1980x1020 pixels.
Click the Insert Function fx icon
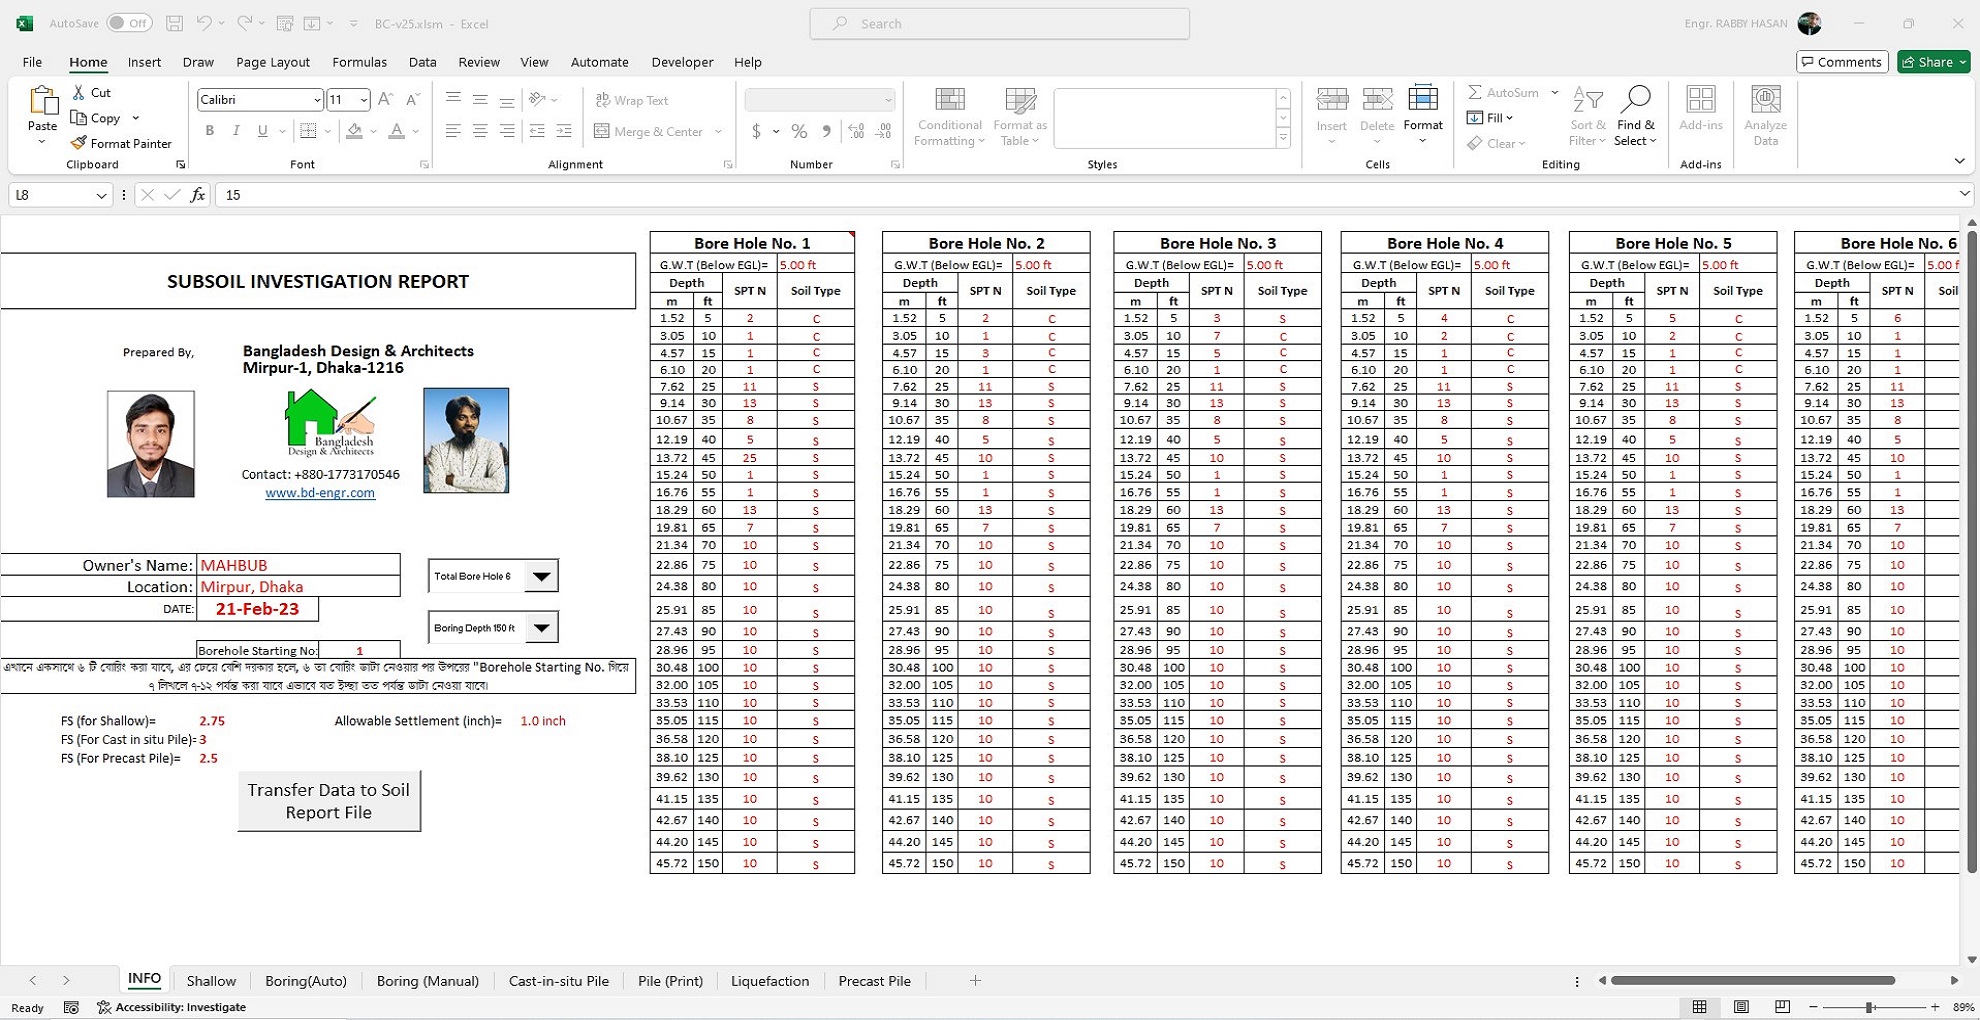(198, 195)
